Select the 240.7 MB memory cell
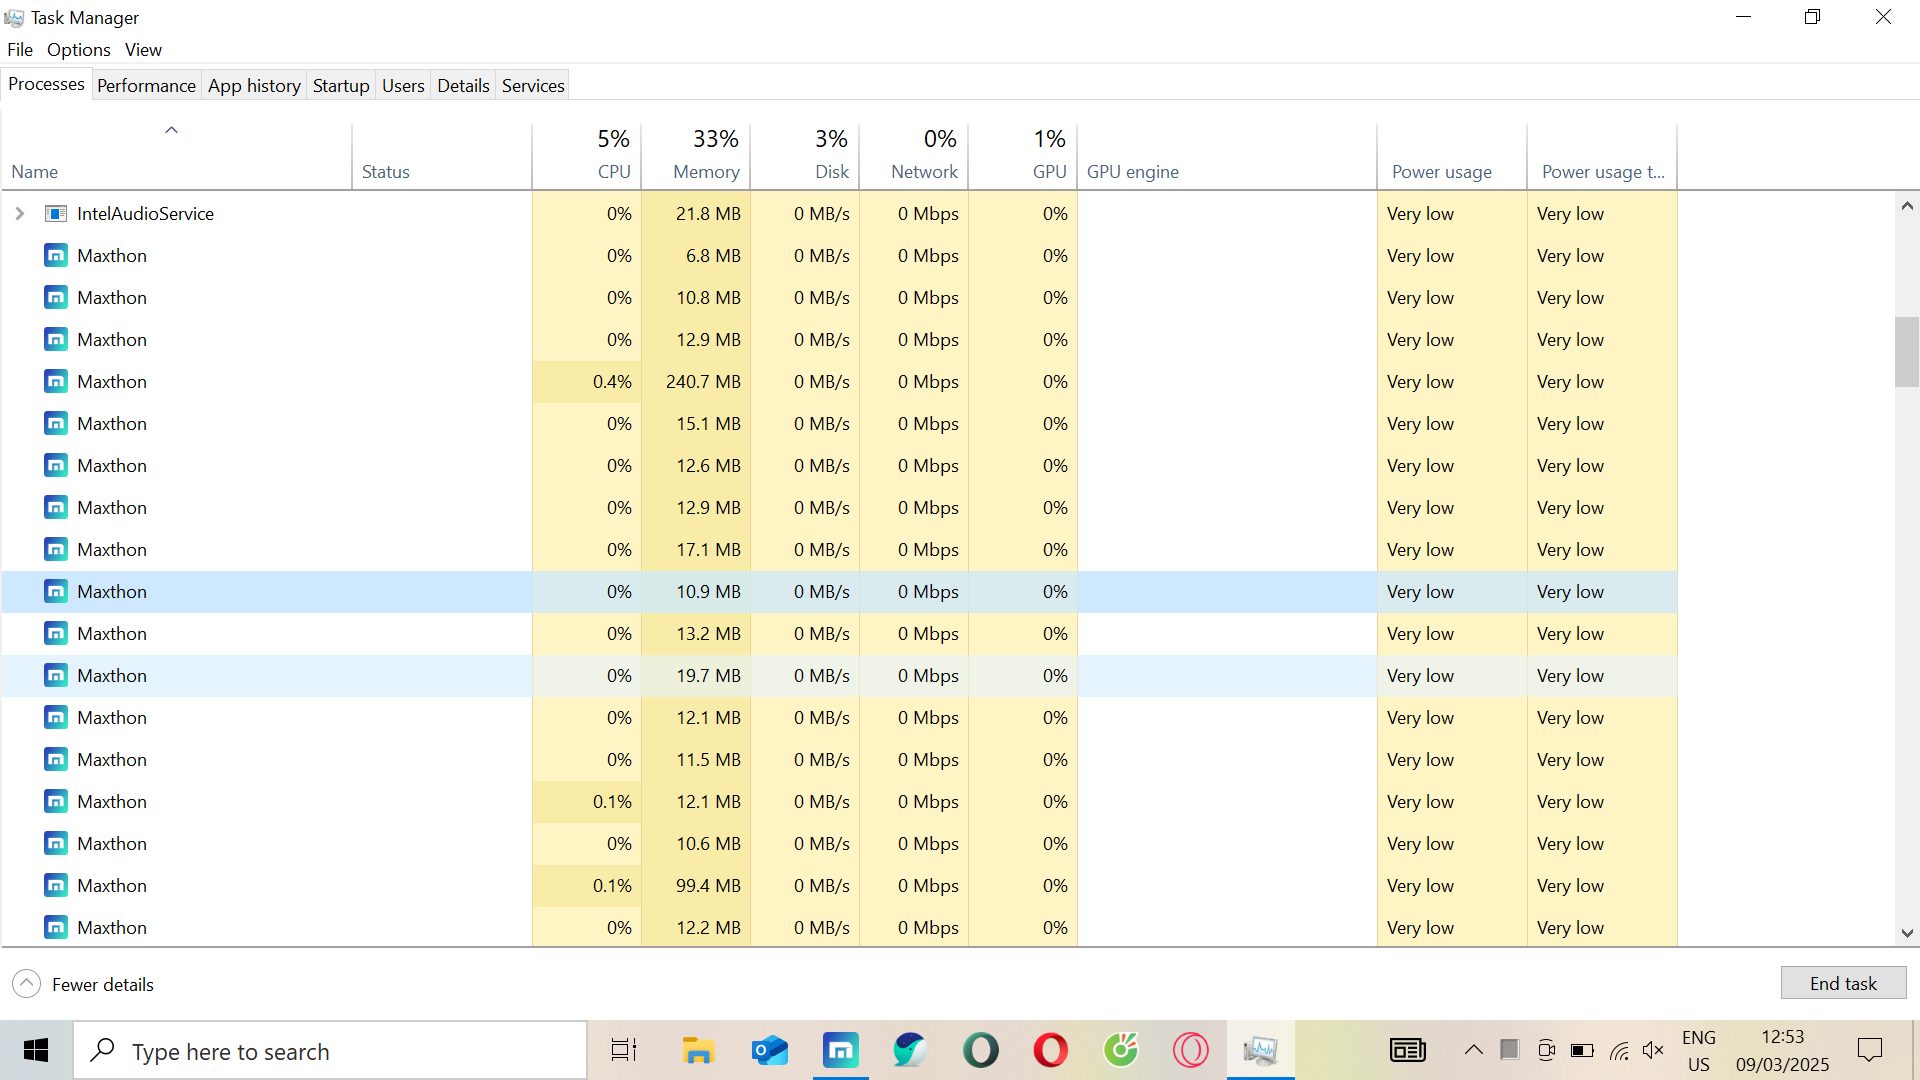 (696, 381)
